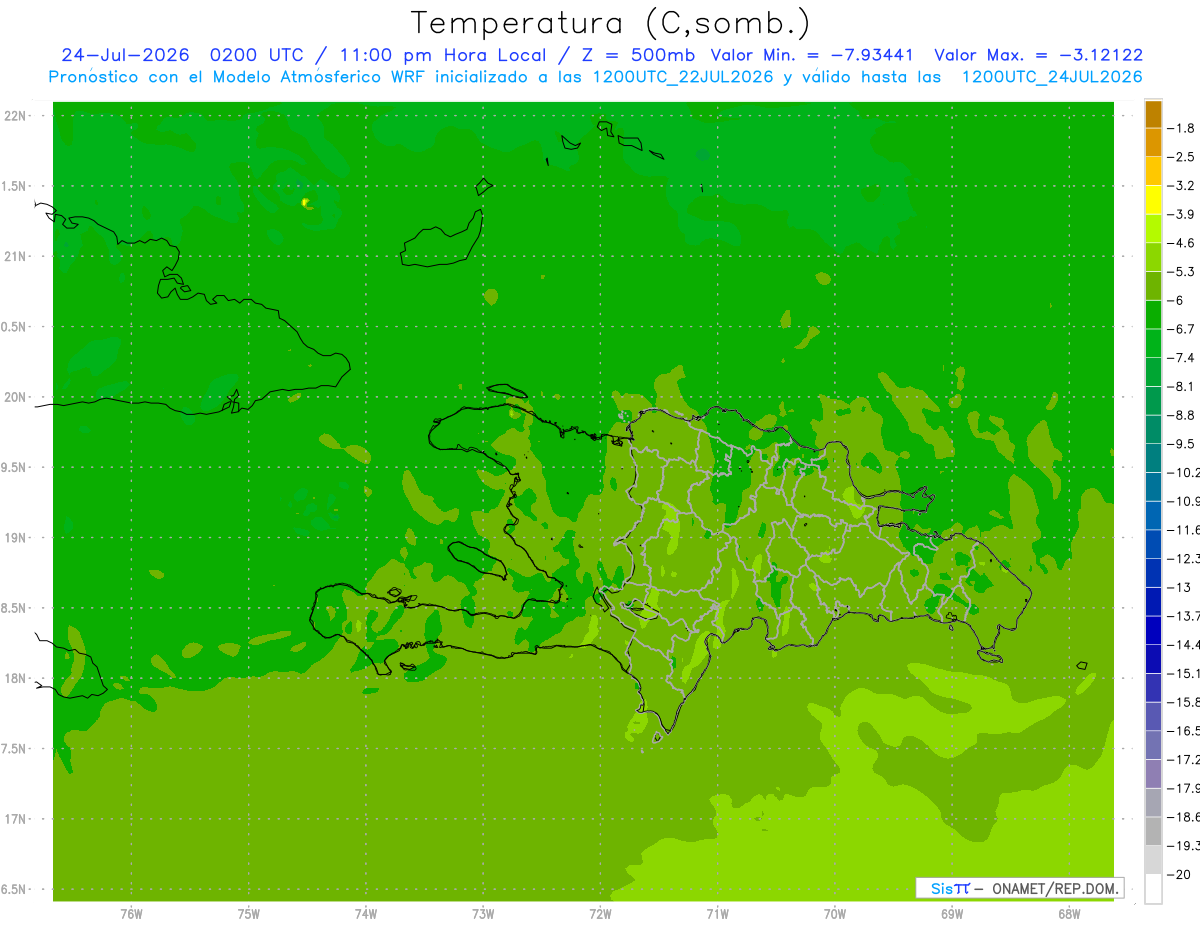Click the olive-green swatch between -5.3 and -6
1200x927 pixels.
[1153, 286]
